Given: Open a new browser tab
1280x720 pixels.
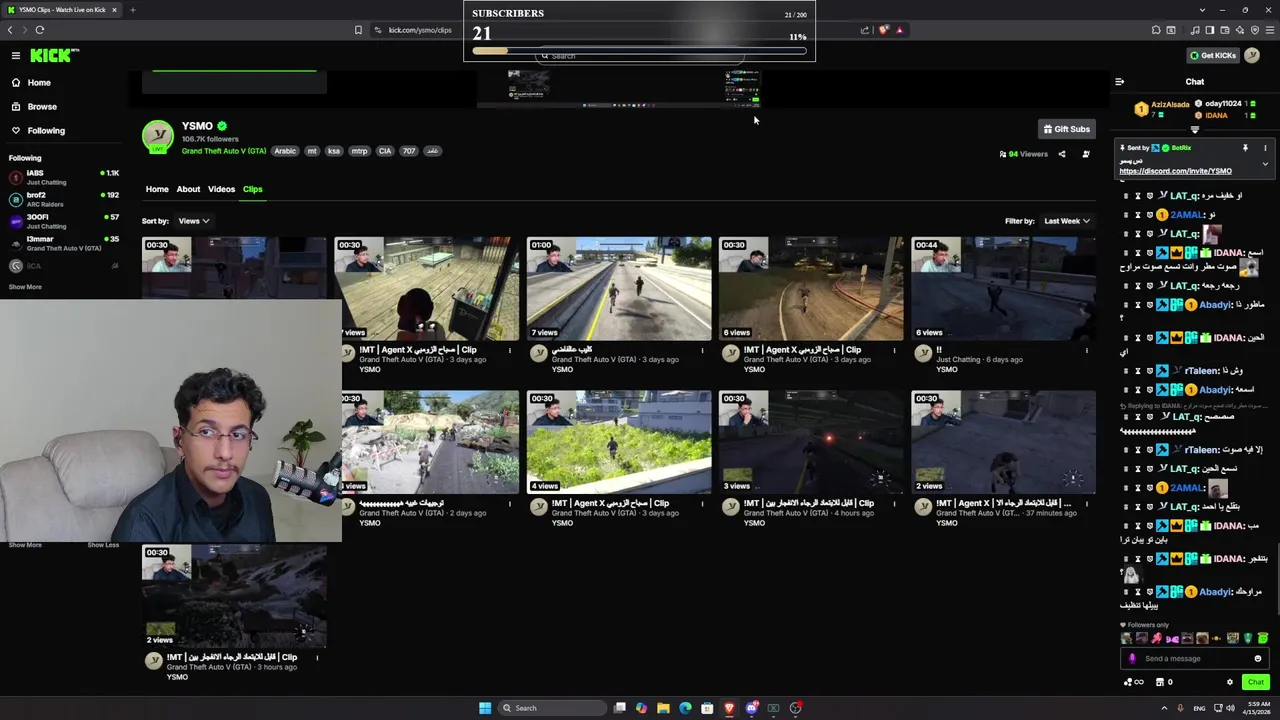Looking at the screenshot, I should (x=132, y=10).
